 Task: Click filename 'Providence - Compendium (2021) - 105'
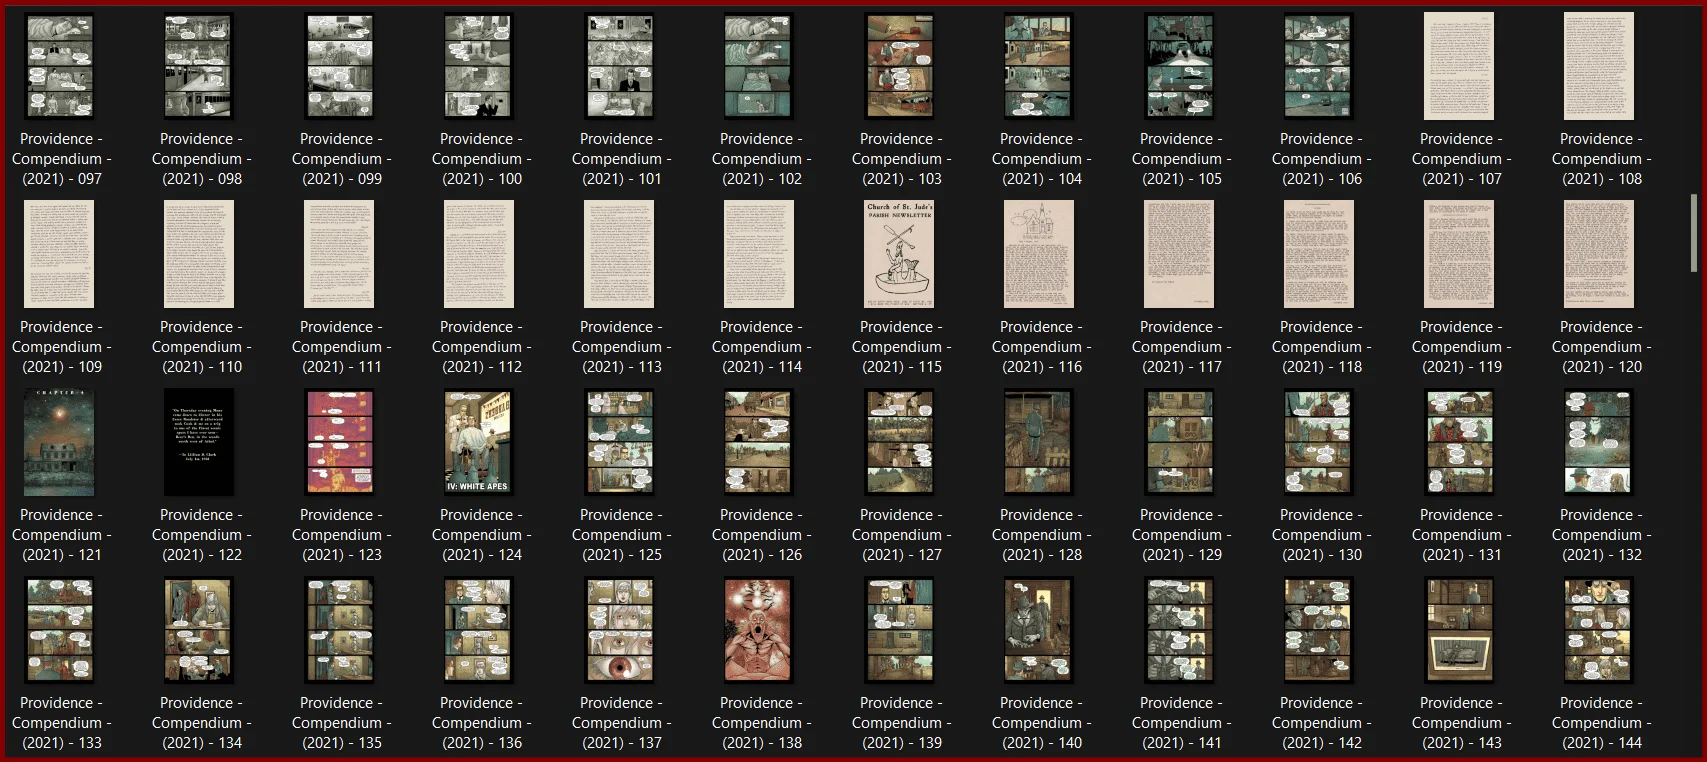tap(1181, 159)
